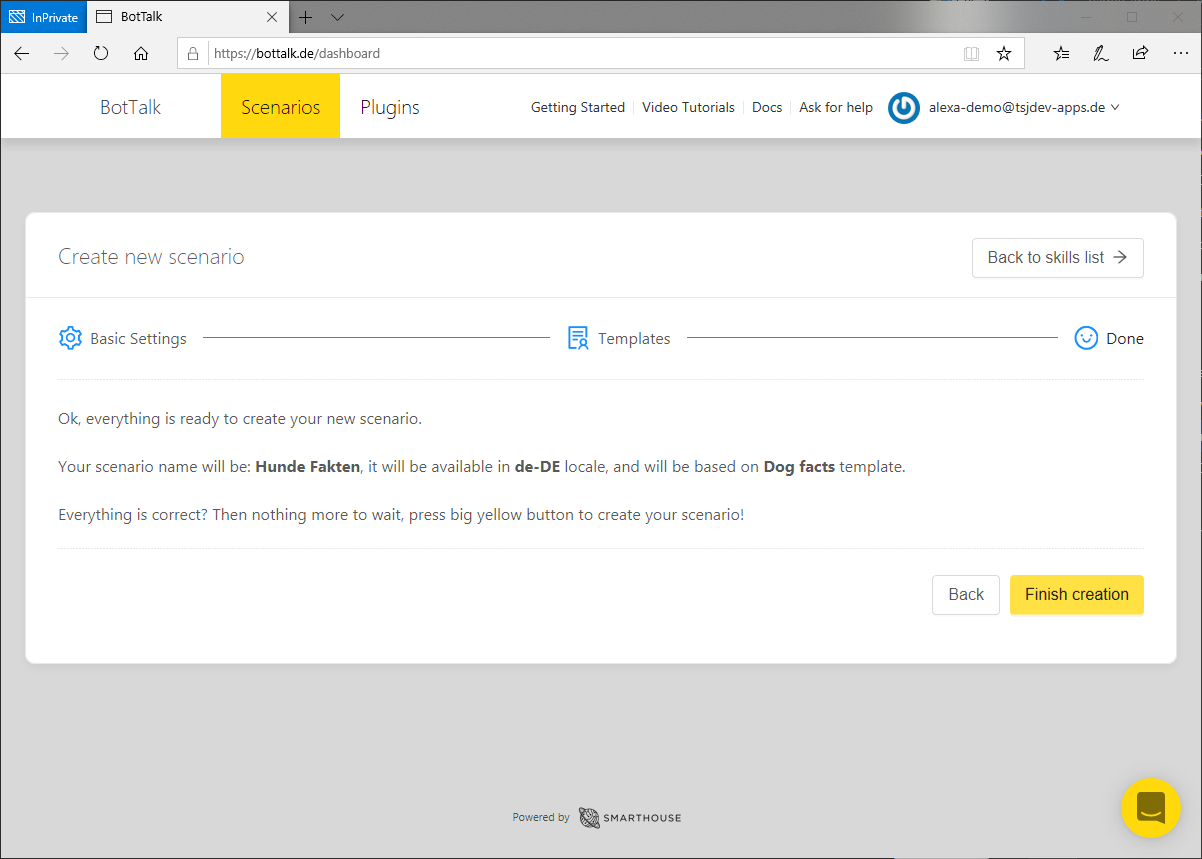Image resolution: width=1202 pixels, height=859 pixels.
Task: Open the Favorites hub icon
Action: (1062, 54)
